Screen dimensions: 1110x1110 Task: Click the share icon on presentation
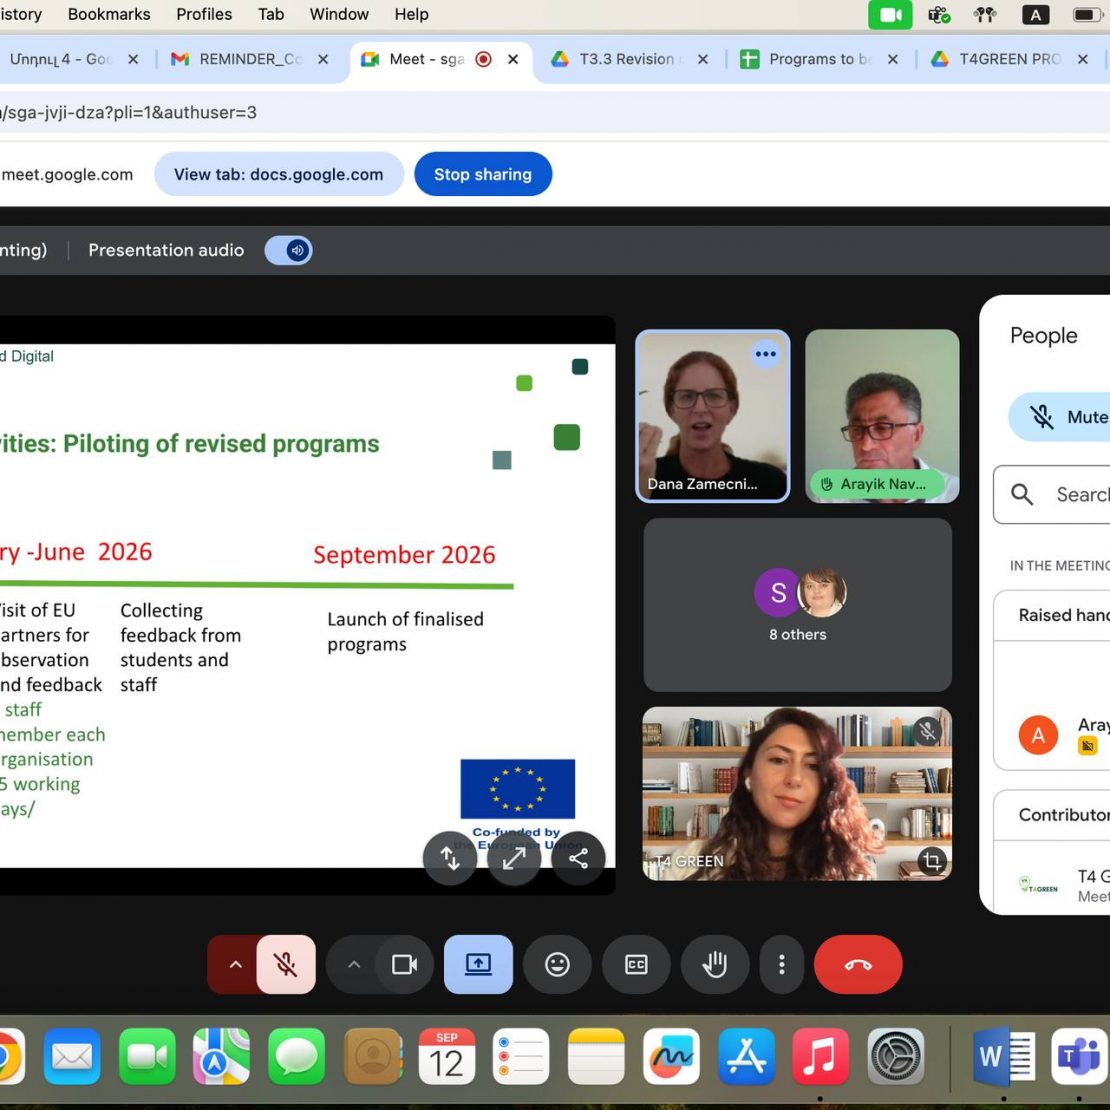[x=578, y=858]
